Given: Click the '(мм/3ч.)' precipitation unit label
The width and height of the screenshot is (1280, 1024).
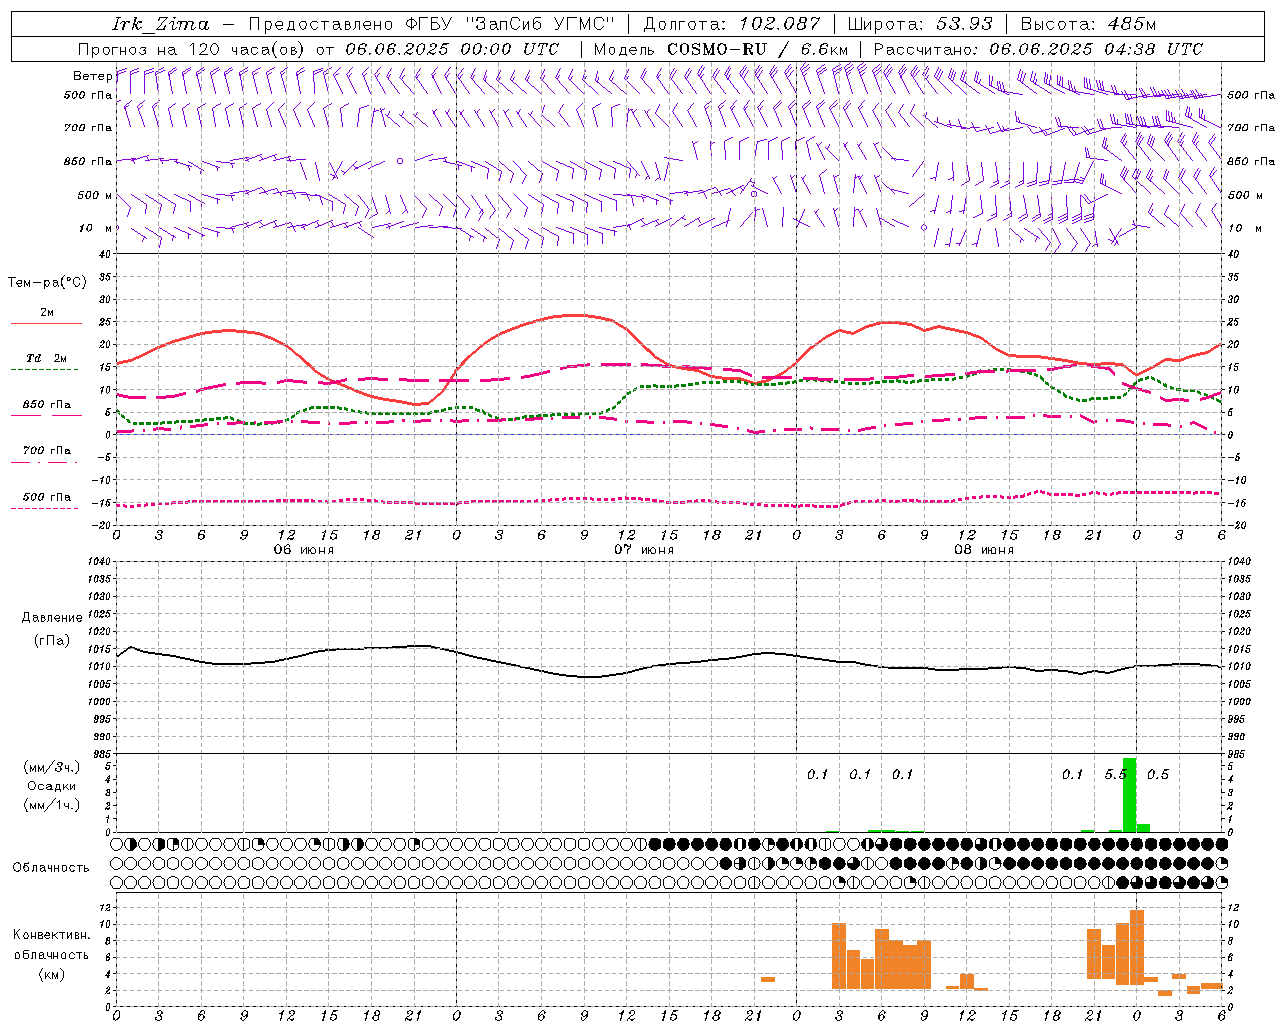Looking at the screenshot, I should (51, 767).
